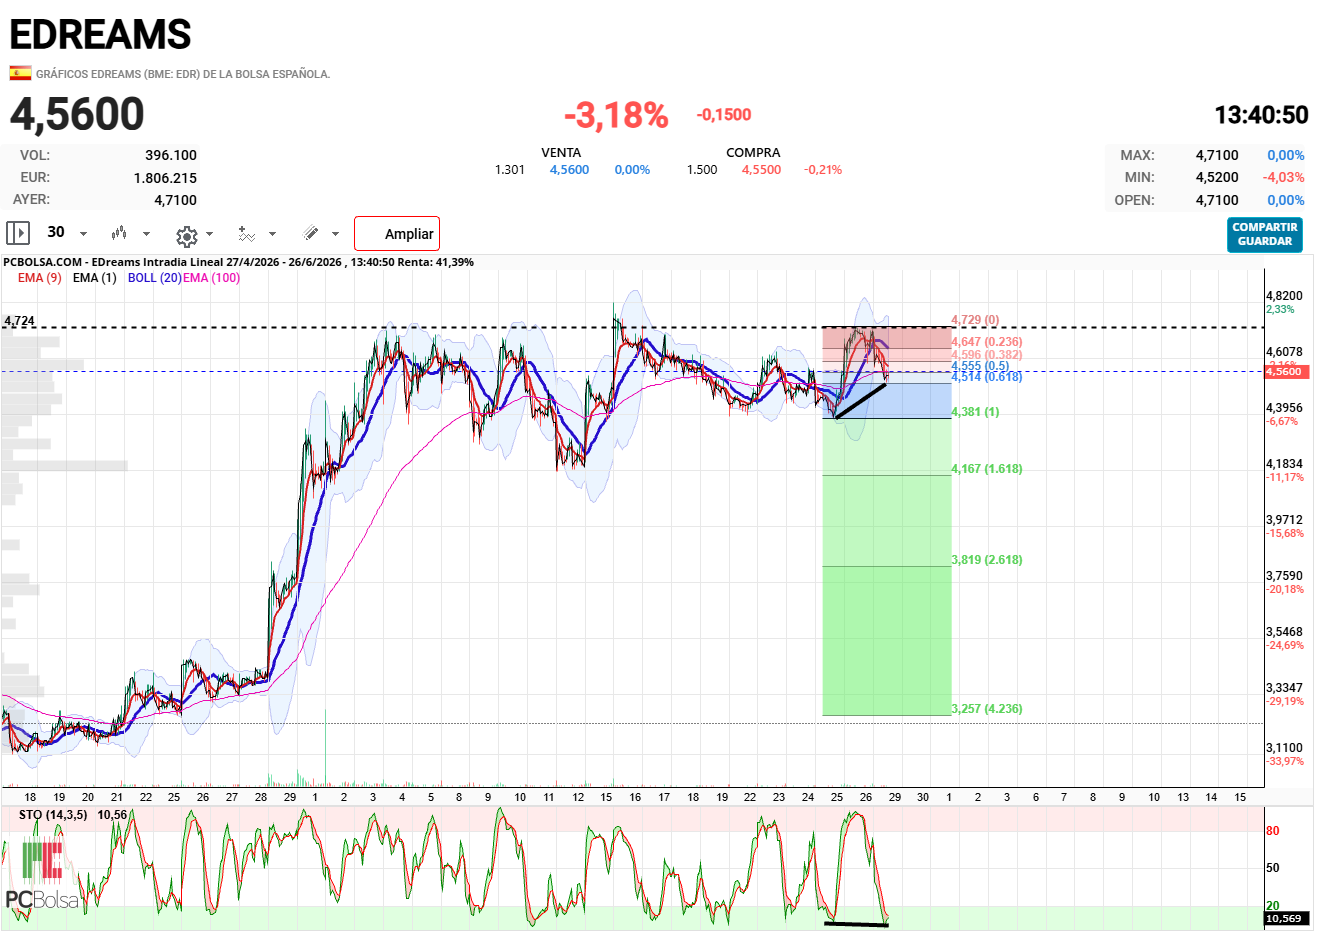The width and height of the screenshot is (1317, 931).
Task: Expand the chart type dropdown arrow
Action: click(x=146, y=234)
